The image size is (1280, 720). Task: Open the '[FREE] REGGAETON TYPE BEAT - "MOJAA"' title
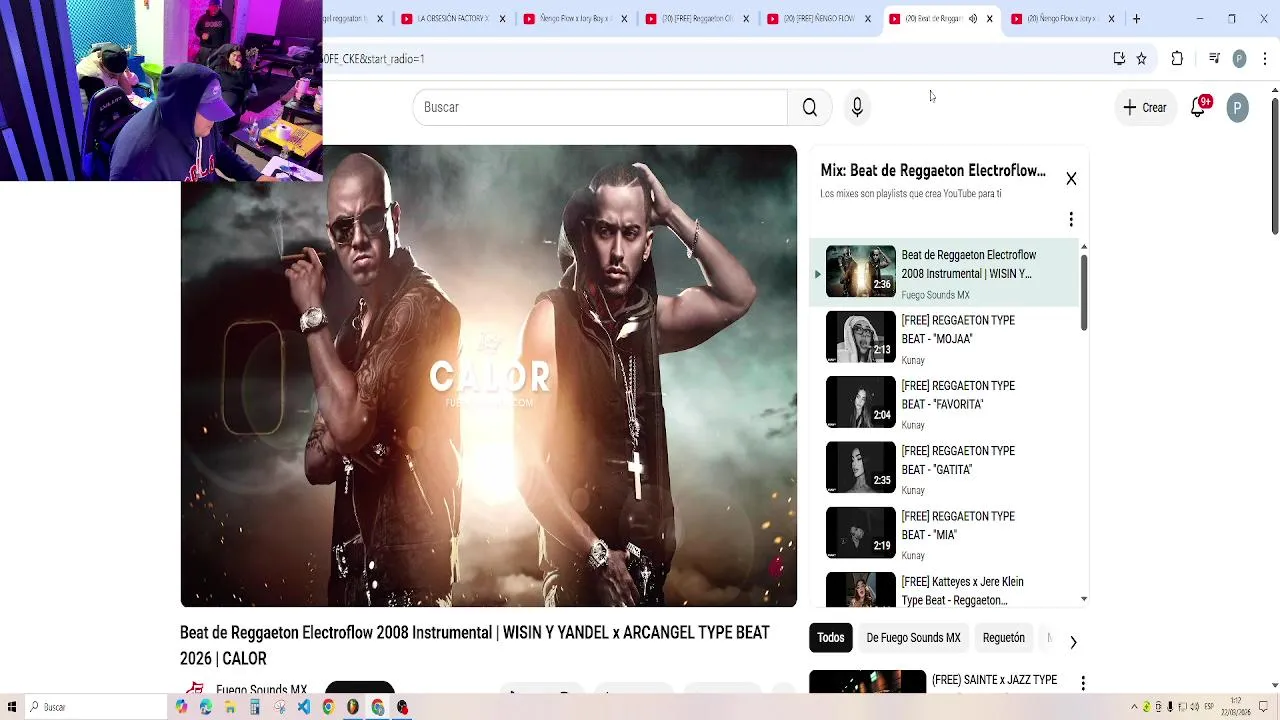tap(958, 330)
